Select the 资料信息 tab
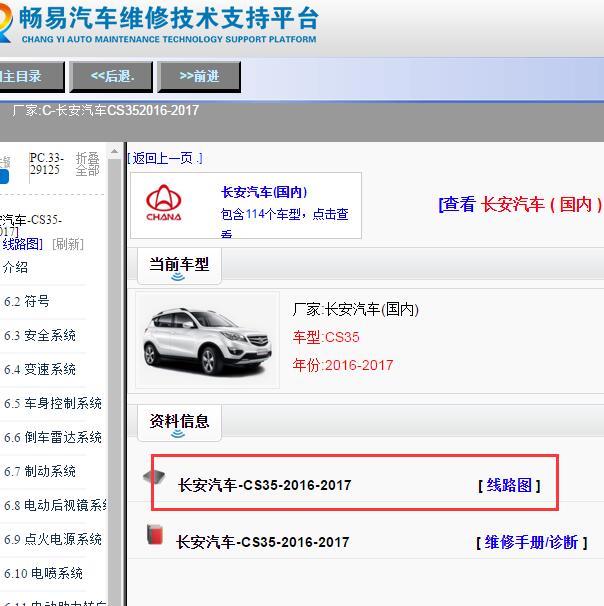604x606 pixels. (179, 423)
